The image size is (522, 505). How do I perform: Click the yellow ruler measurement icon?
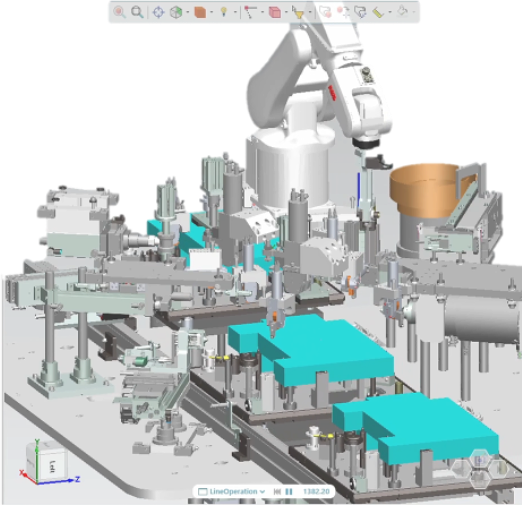click(378, 13)
